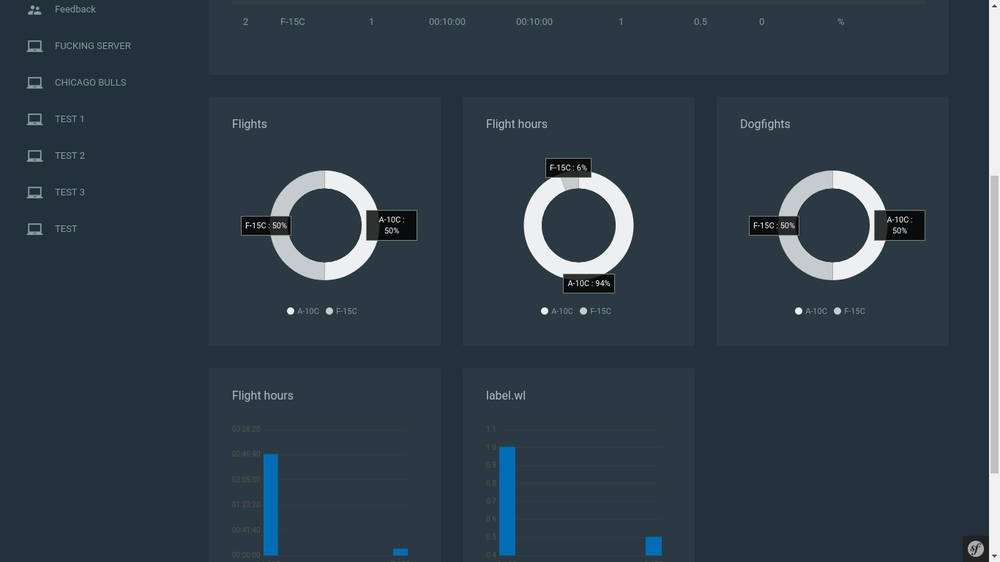Toggle A-10C legend in Flights chart
Image resolution: width=1000 pixels, height=562 pixels.
click(303, 311)
